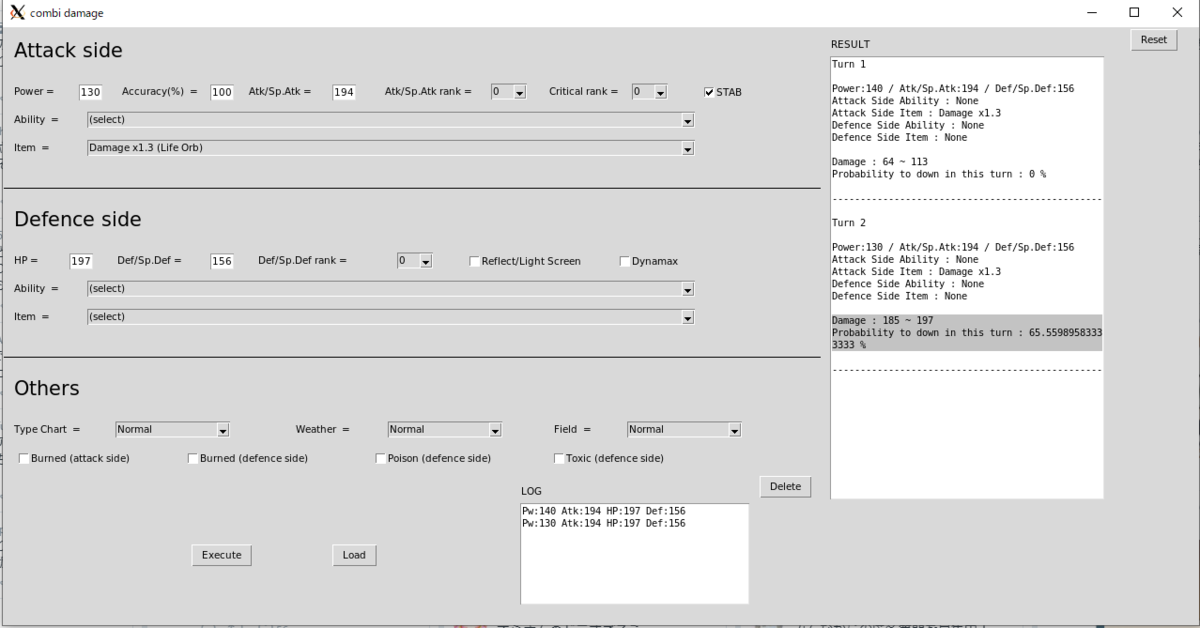Enable the Dynamax checkbox
Viewport: 1200px width, 628px height.
624,261
